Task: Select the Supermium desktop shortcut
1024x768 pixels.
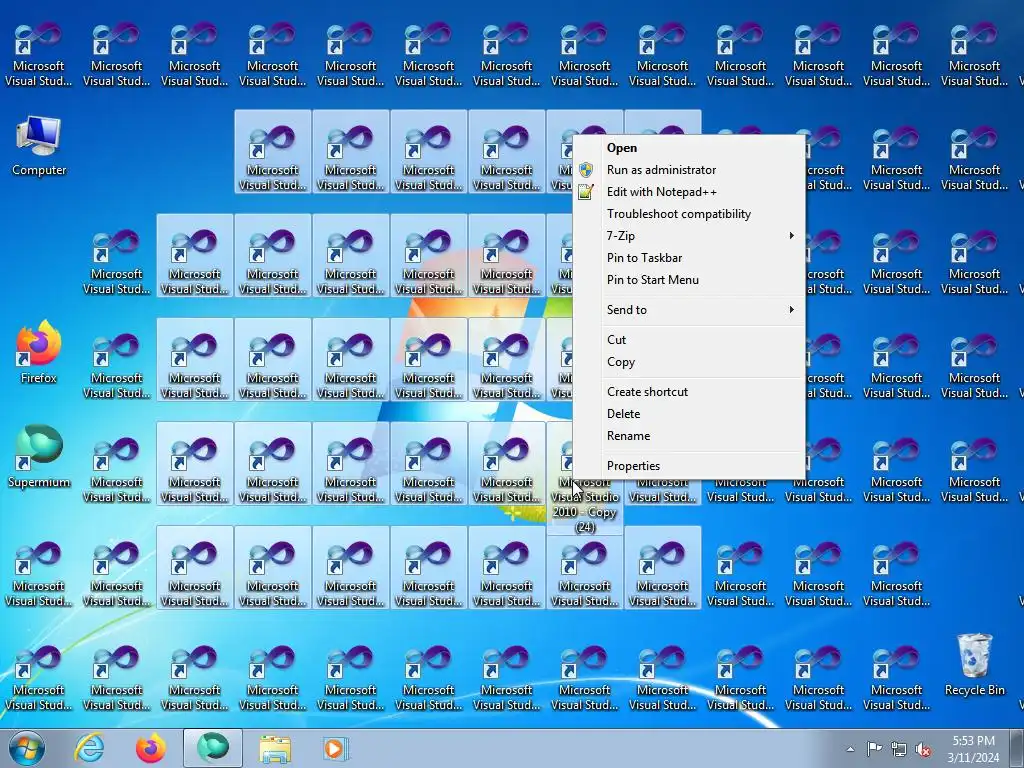Action: [x=39, y=457]
